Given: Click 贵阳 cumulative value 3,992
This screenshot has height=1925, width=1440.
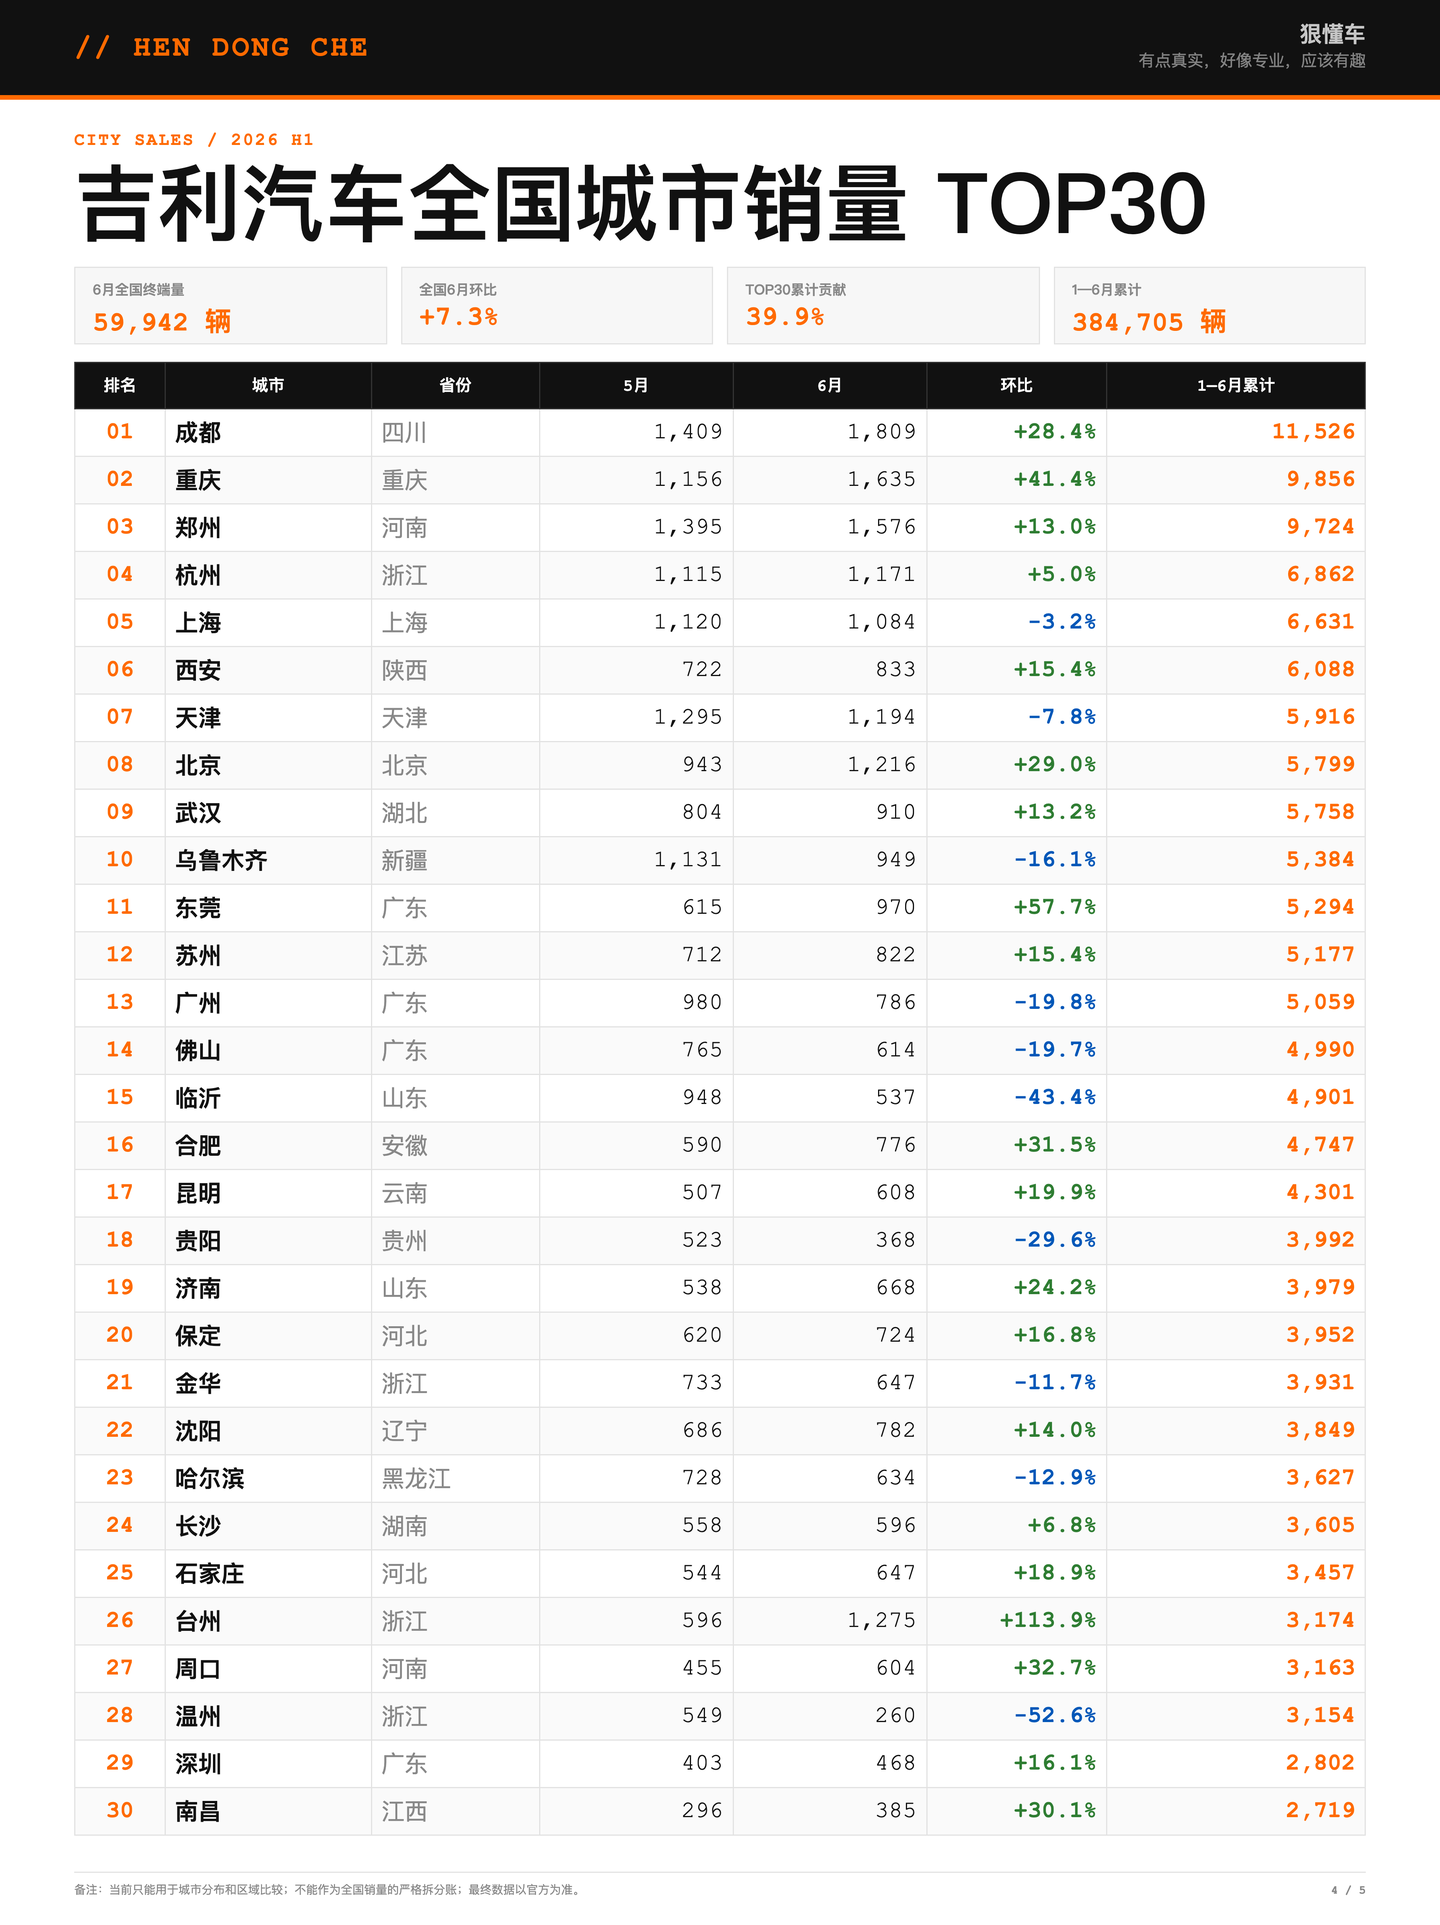Looking at the screenshot, I should 1320,1240.
